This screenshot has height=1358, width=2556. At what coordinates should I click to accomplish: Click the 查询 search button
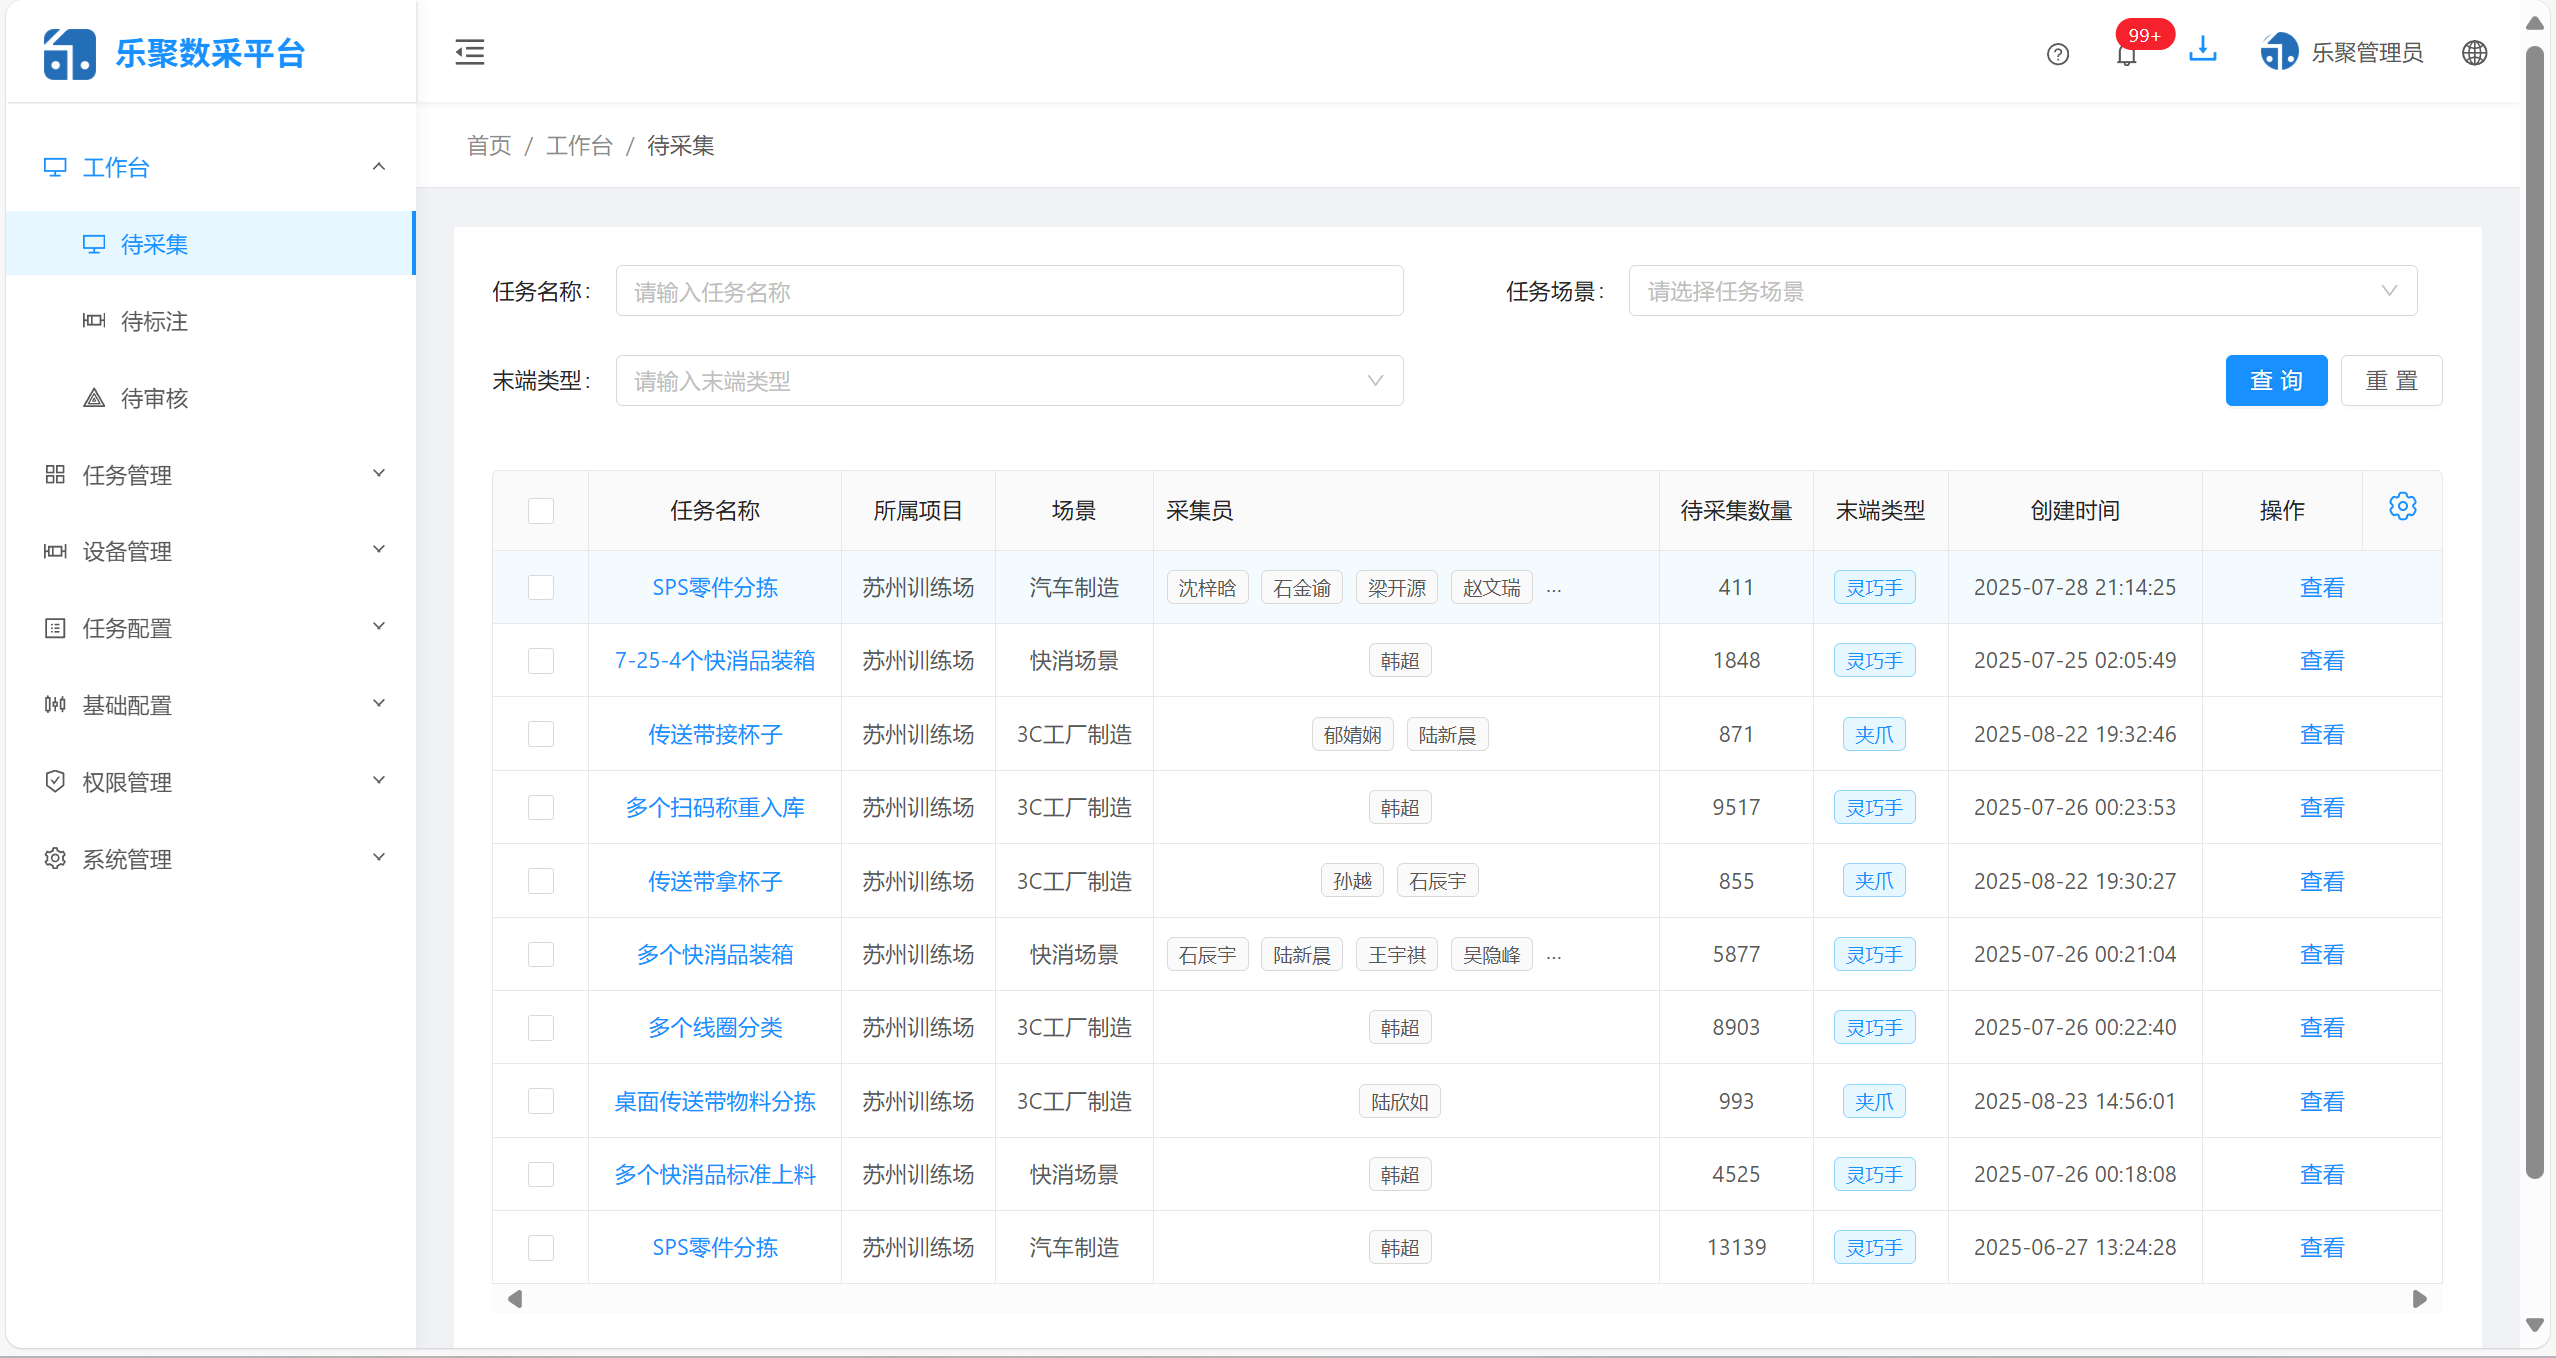click(2275, 380)
